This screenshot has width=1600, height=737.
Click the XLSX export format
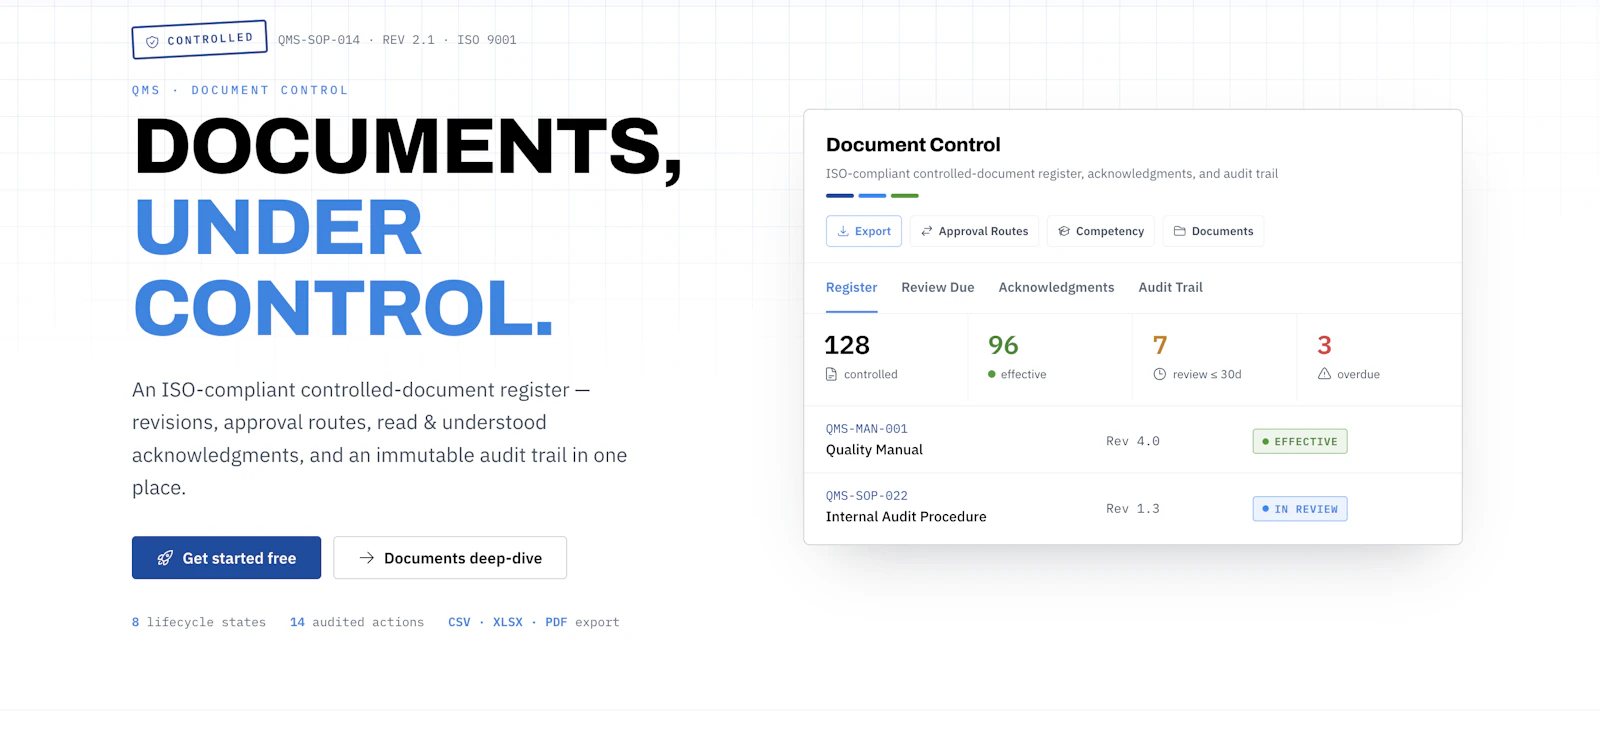coord(508,622)
